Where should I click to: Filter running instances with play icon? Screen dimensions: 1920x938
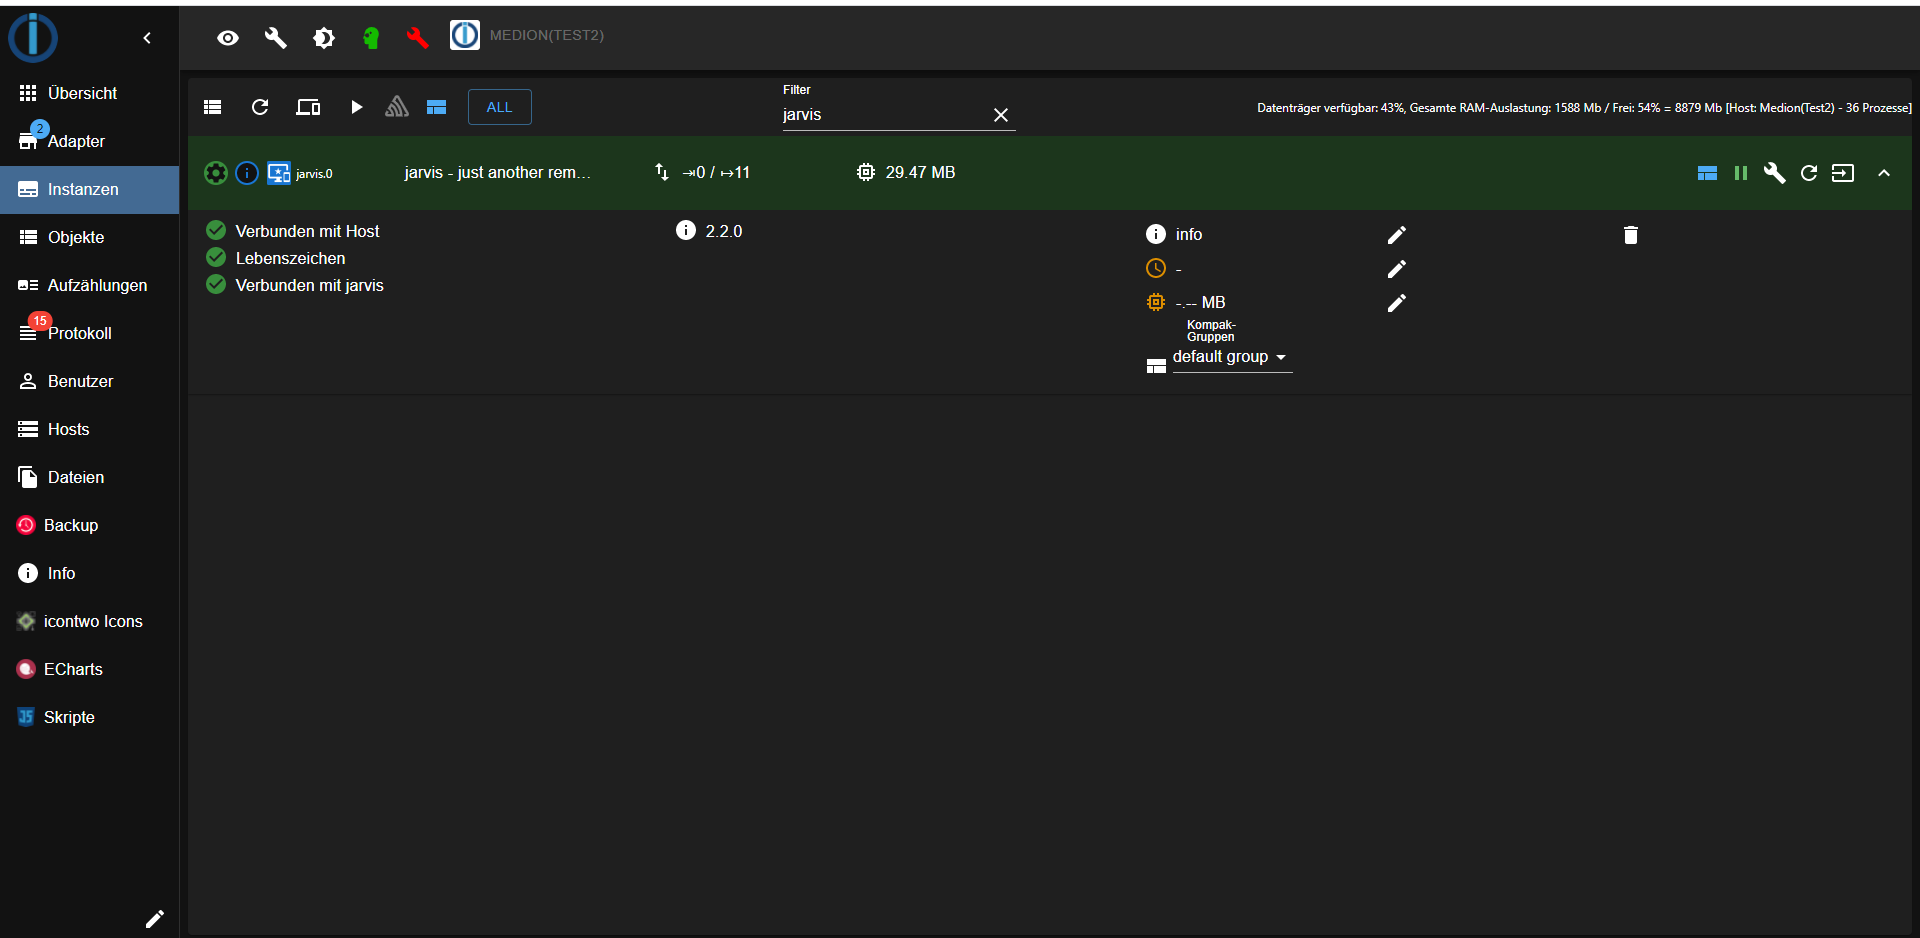[356, 107]
